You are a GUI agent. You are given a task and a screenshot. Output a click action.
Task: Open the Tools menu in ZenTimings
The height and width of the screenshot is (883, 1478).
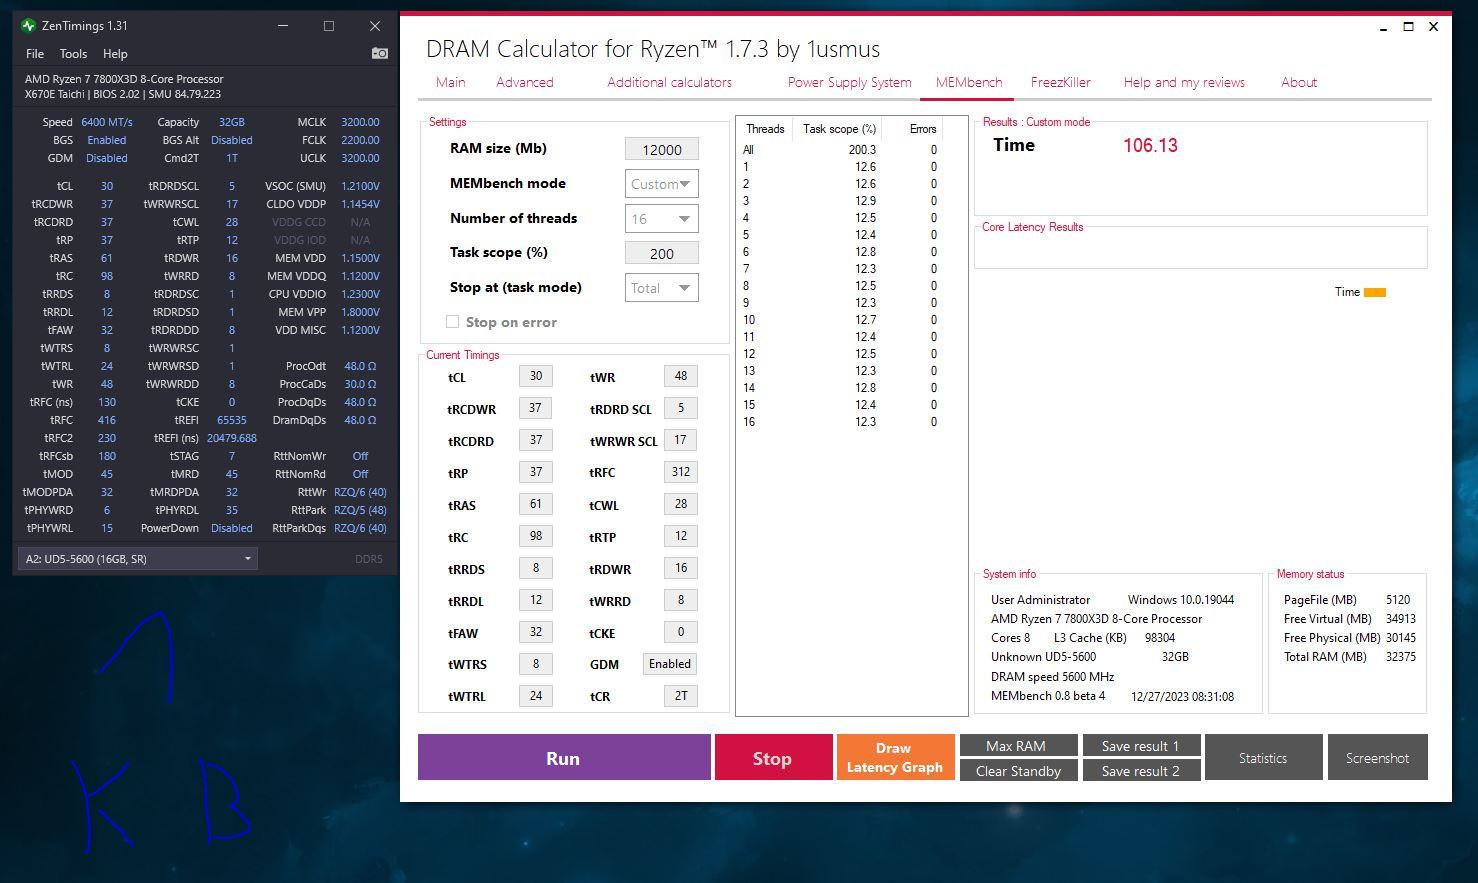(73, 54)
